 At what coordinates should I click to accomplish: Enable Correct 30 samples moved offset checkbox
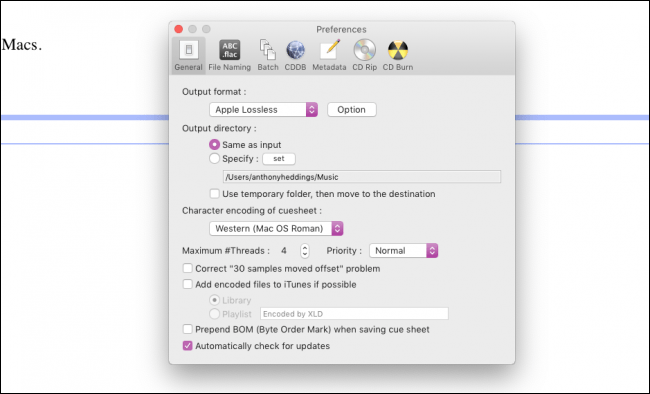[x=188, y=268]
